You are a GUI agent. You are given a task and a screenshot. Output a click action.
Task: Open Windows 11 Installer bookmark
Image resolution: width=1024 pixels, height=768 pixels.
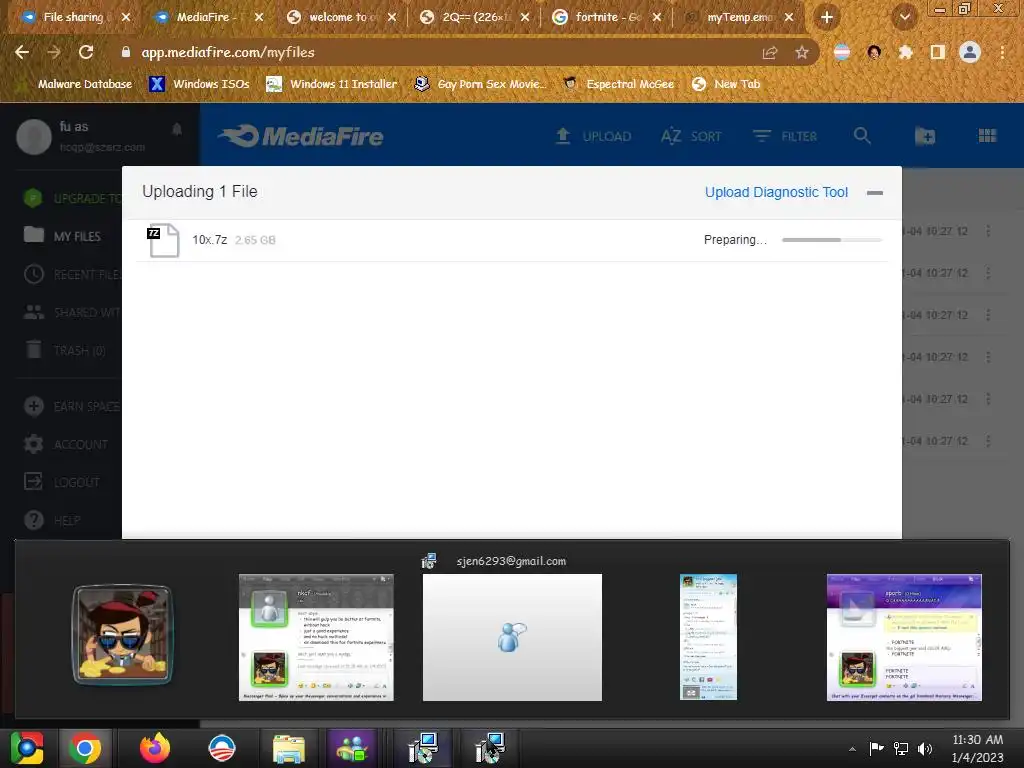tap(332, 84)
